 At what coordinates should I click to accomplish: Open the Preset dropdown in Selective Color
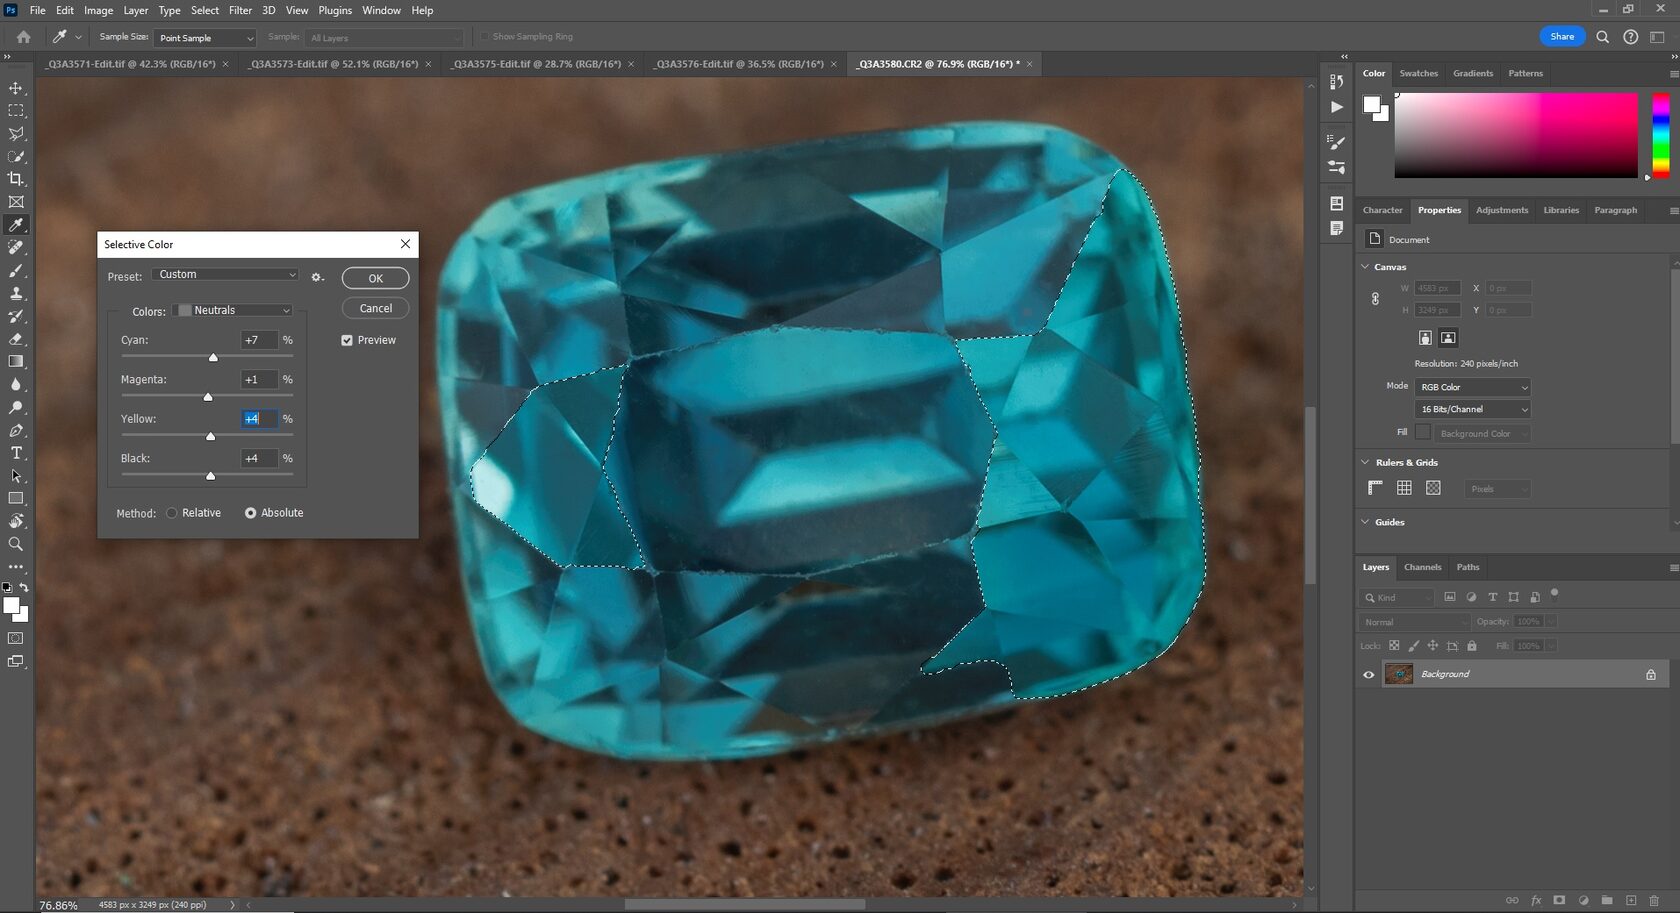tap(225, 274)
